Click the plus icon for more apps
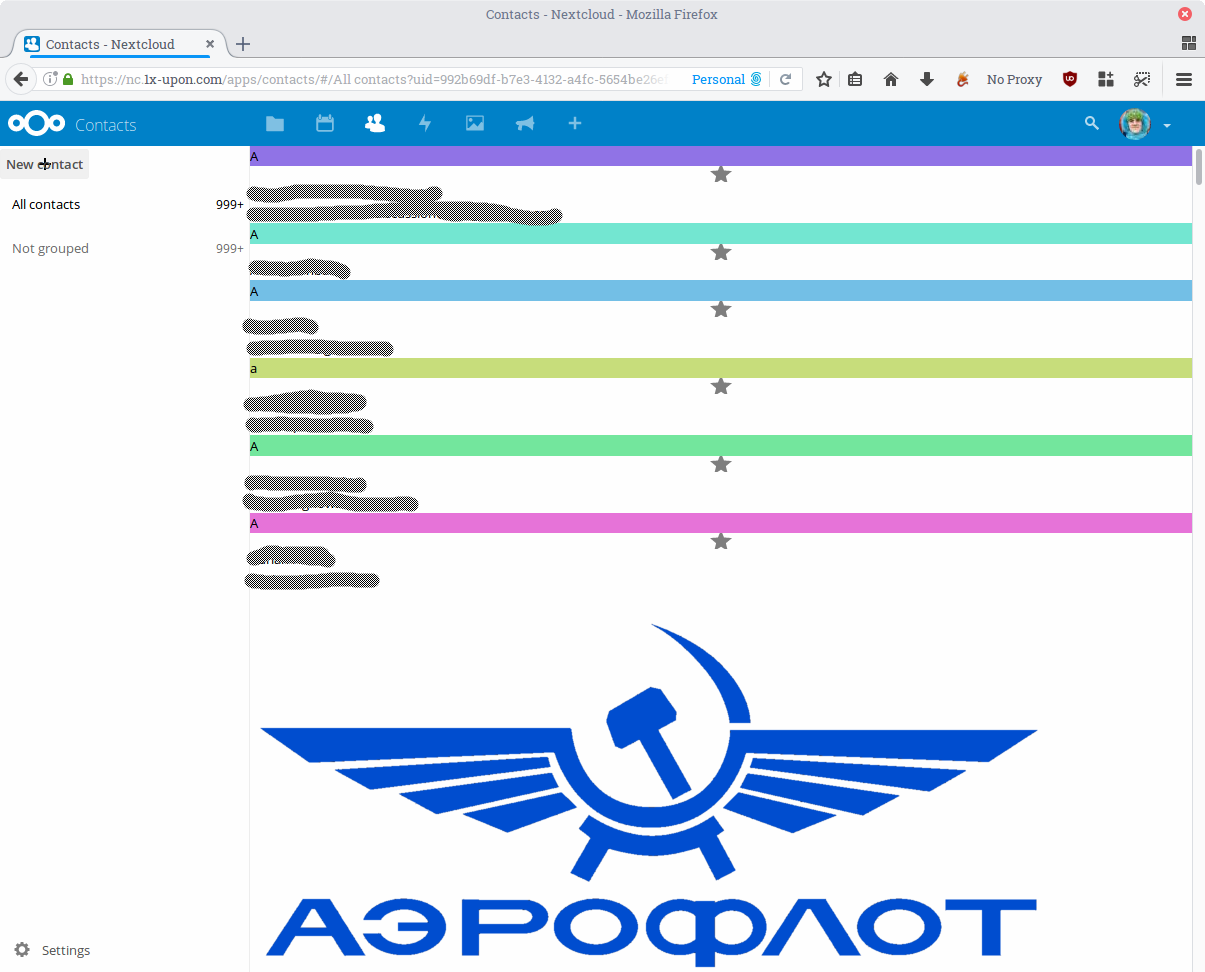 click(574, 123)
